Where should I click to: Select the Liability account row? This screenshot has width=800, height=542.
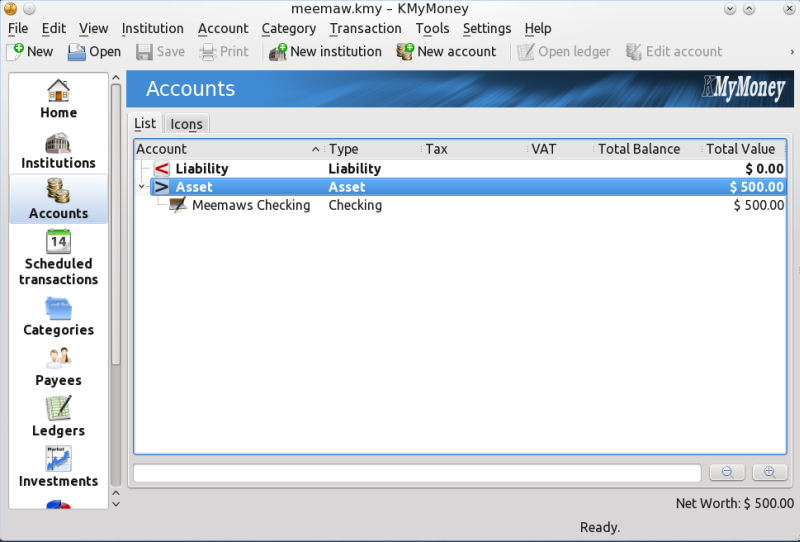pyautogui.click(x=459, y=168)
